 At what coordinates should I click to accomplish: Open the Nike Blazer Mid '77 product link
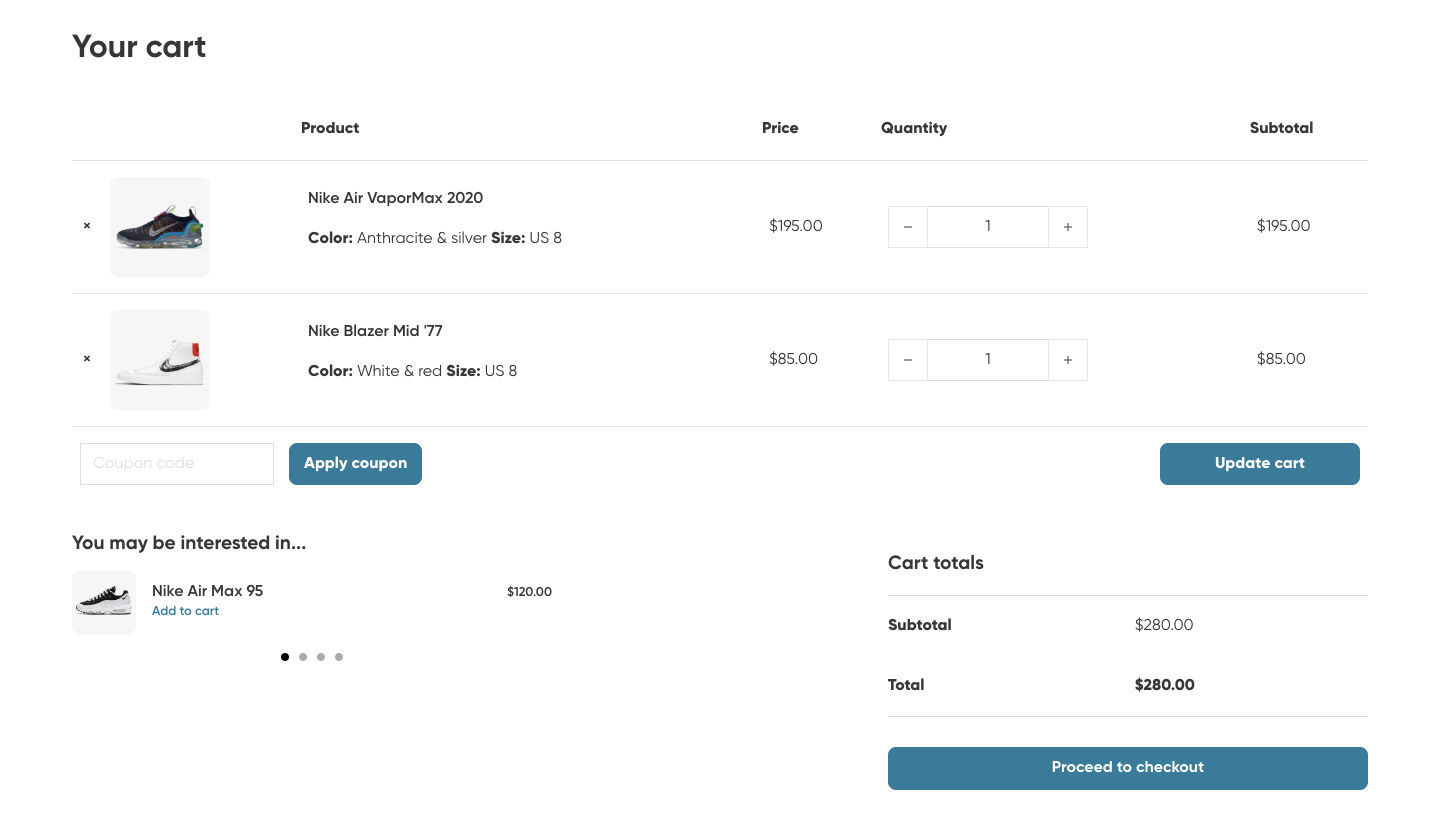[x=375, y=331]
